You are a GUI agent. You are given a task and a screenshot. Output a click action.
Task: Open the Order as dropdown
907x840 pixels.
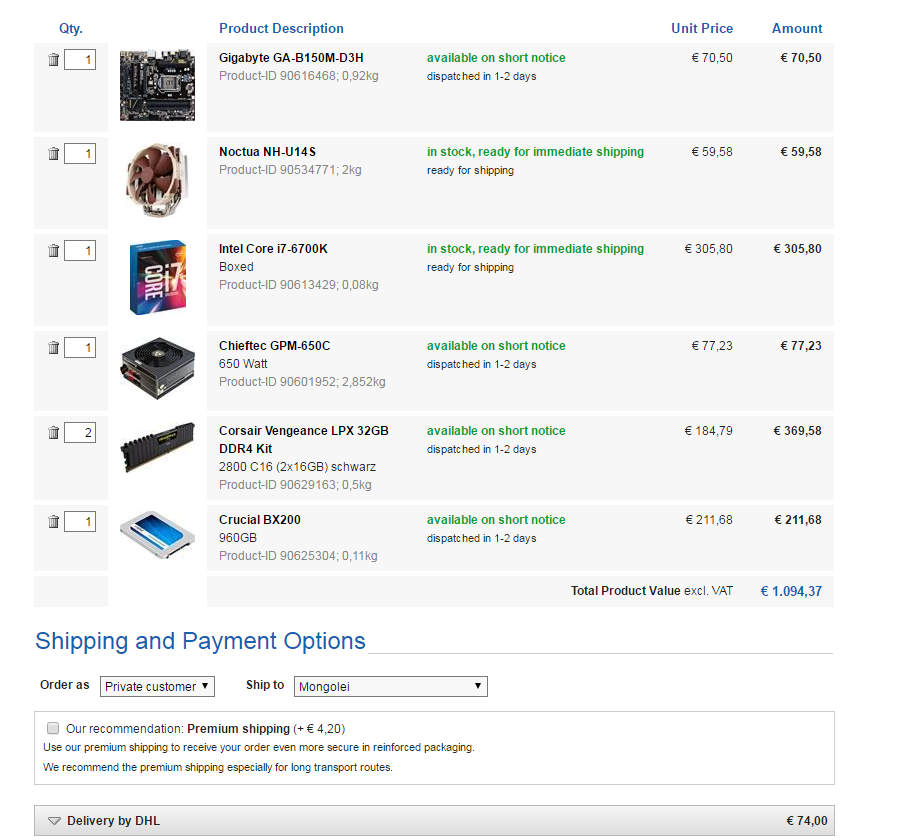coord(157,687)
